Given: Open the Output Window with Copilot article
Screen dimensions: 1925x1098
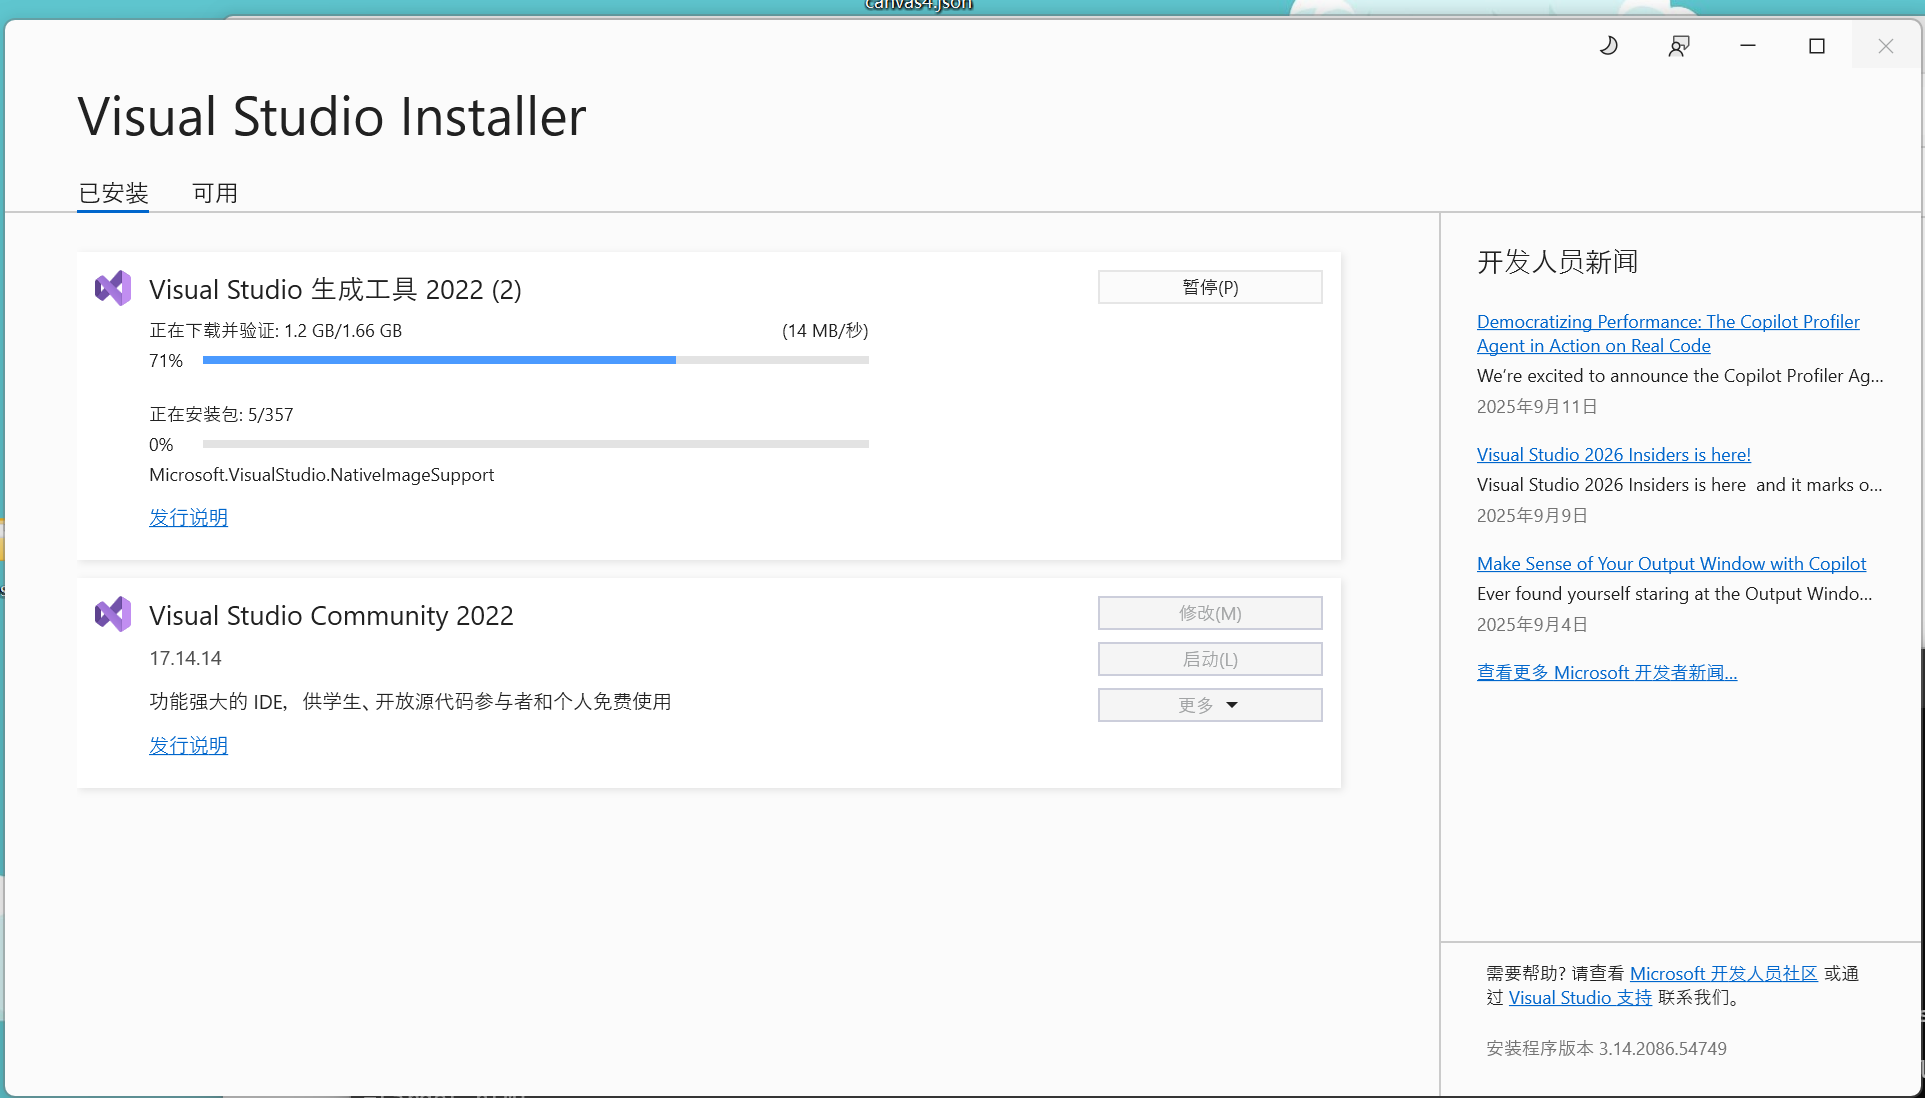Looking at the screenshot, I should [1671, 563].
